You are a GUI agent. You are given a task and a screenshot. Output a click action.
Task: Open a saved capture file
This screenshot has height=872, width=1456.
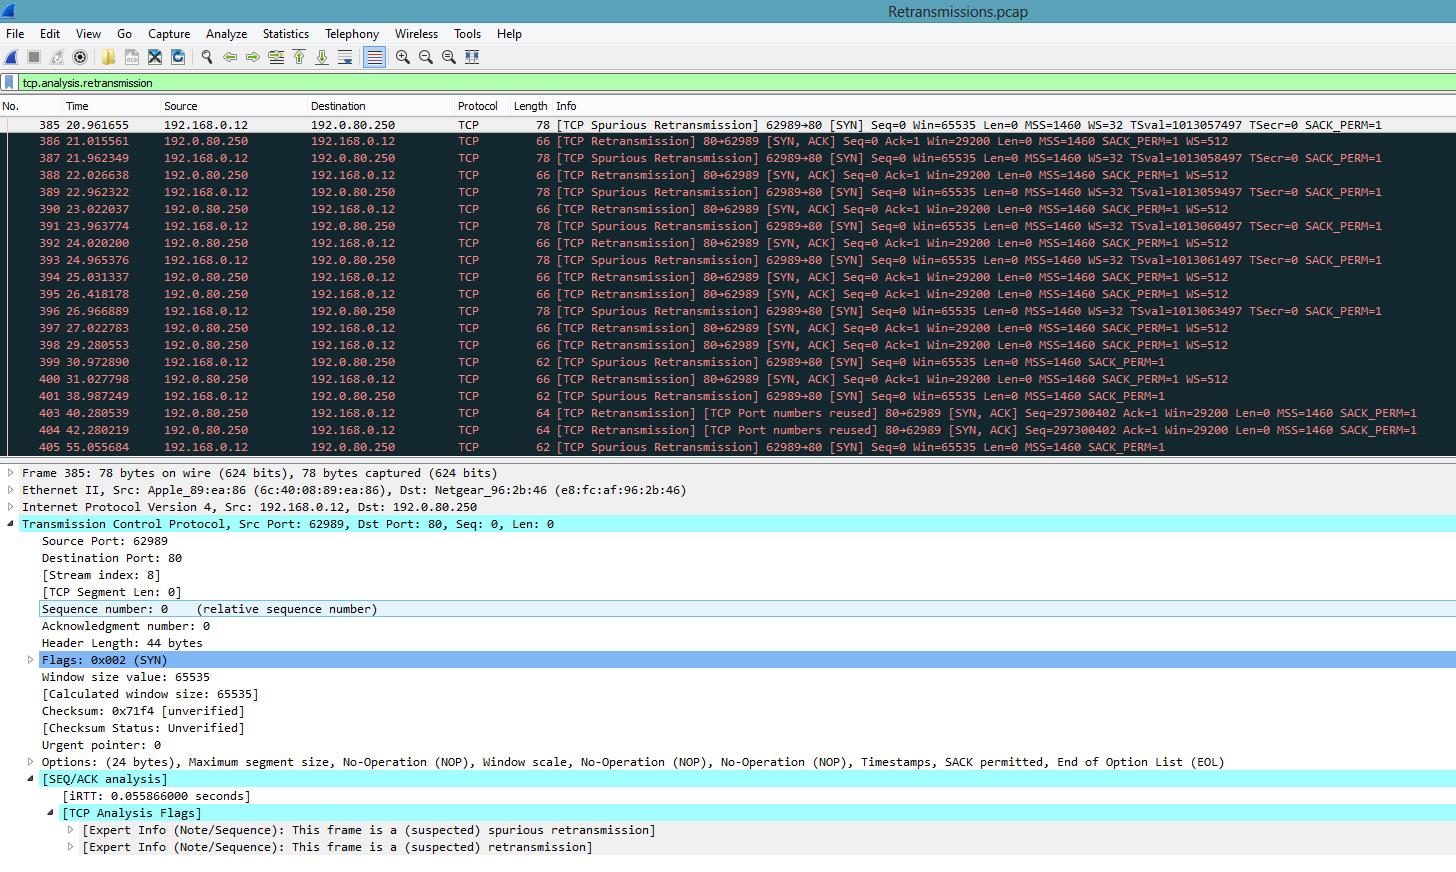pyautogui.click(x=108, y=57)
